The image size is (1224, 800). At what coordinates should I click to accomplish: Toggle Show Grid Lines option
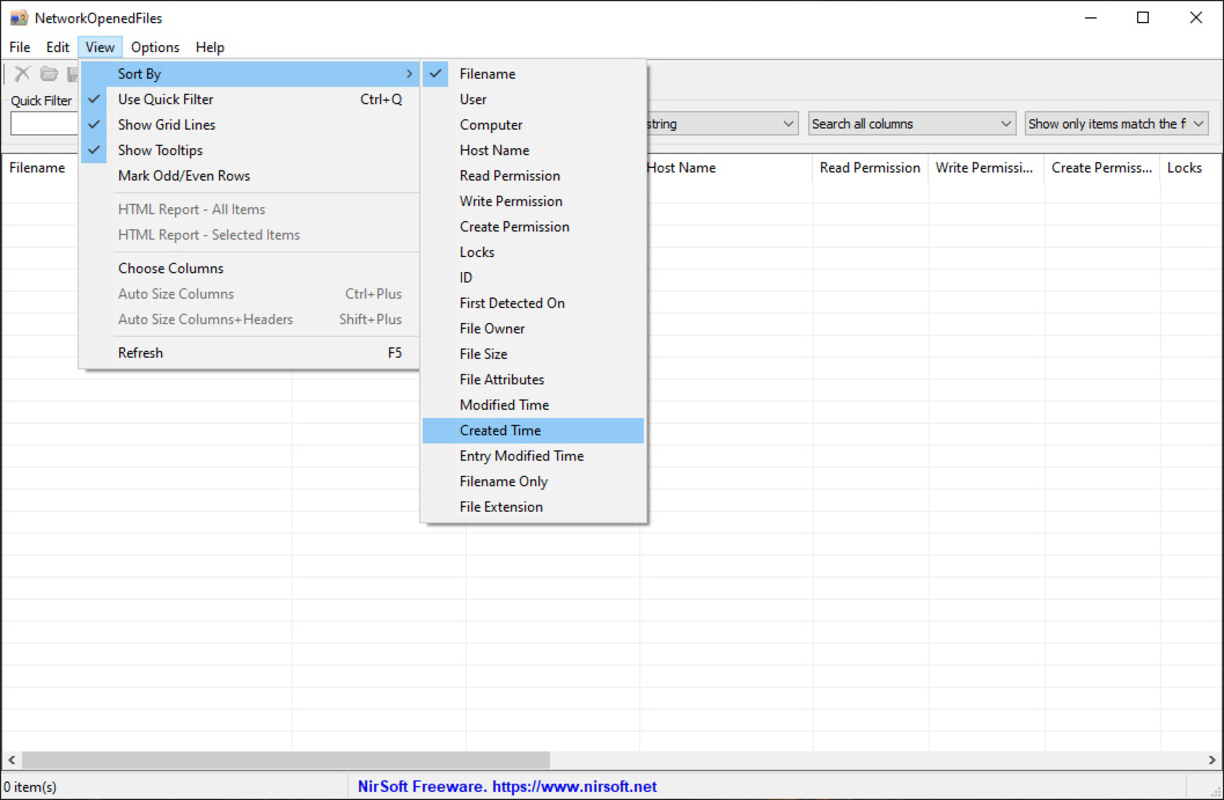pyautogui.click(x=250, y=125)
